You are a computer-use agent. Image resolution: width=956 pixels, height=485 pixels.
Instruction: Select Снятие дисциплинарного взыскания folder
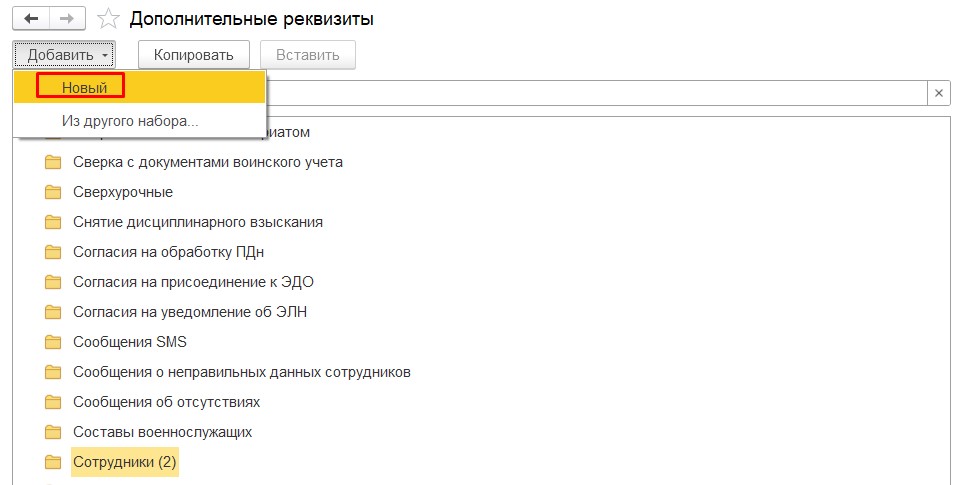pyautogui.click(x=198, y=222)
